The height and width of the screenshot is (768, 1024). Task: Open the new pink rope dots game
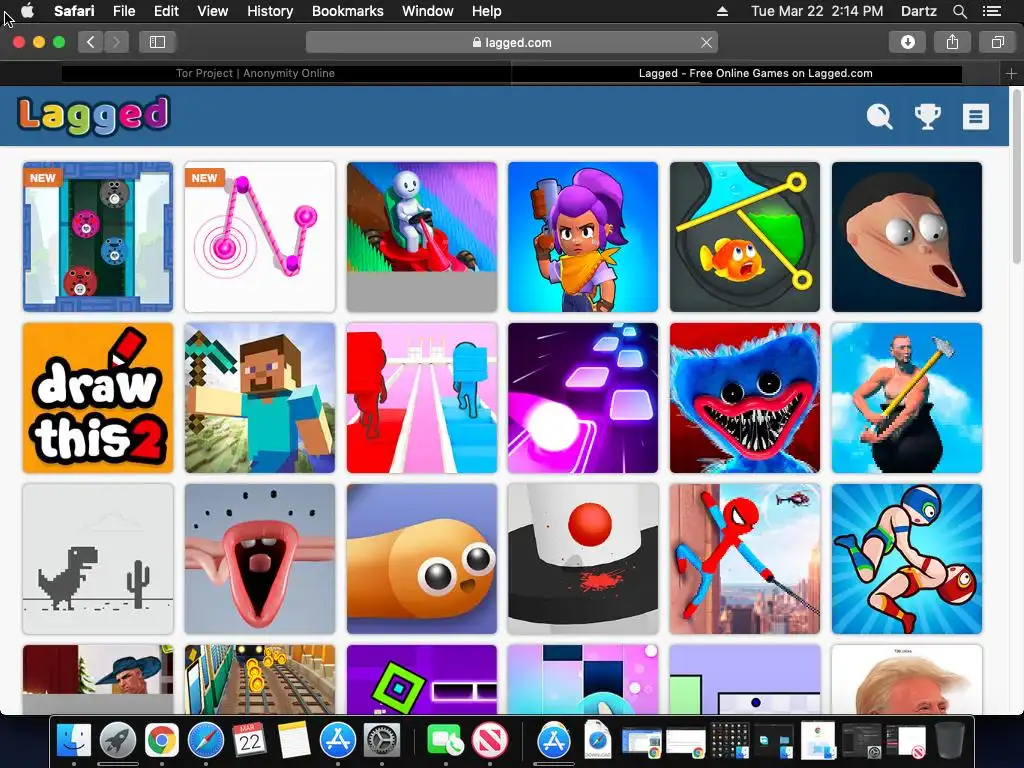260,237
